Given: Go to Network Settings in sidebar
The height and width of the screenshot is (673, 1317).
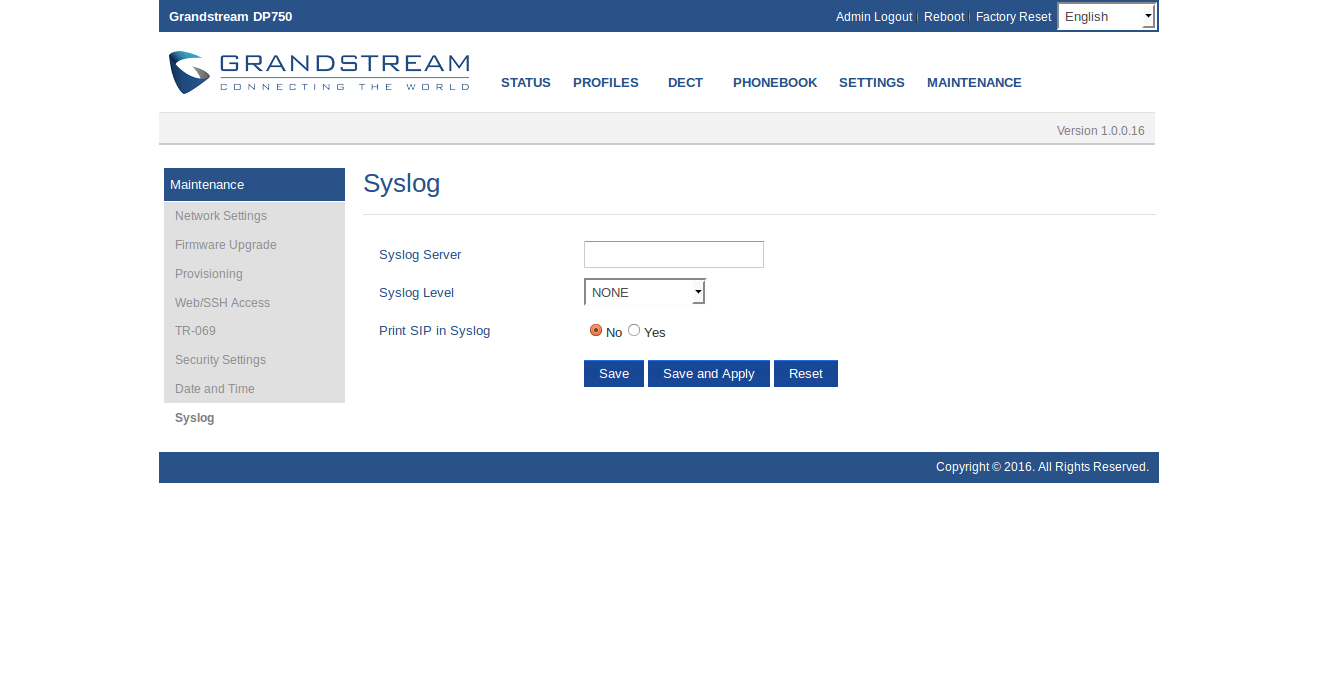Looking at the screenshot, I should click(x=221, y=216).
